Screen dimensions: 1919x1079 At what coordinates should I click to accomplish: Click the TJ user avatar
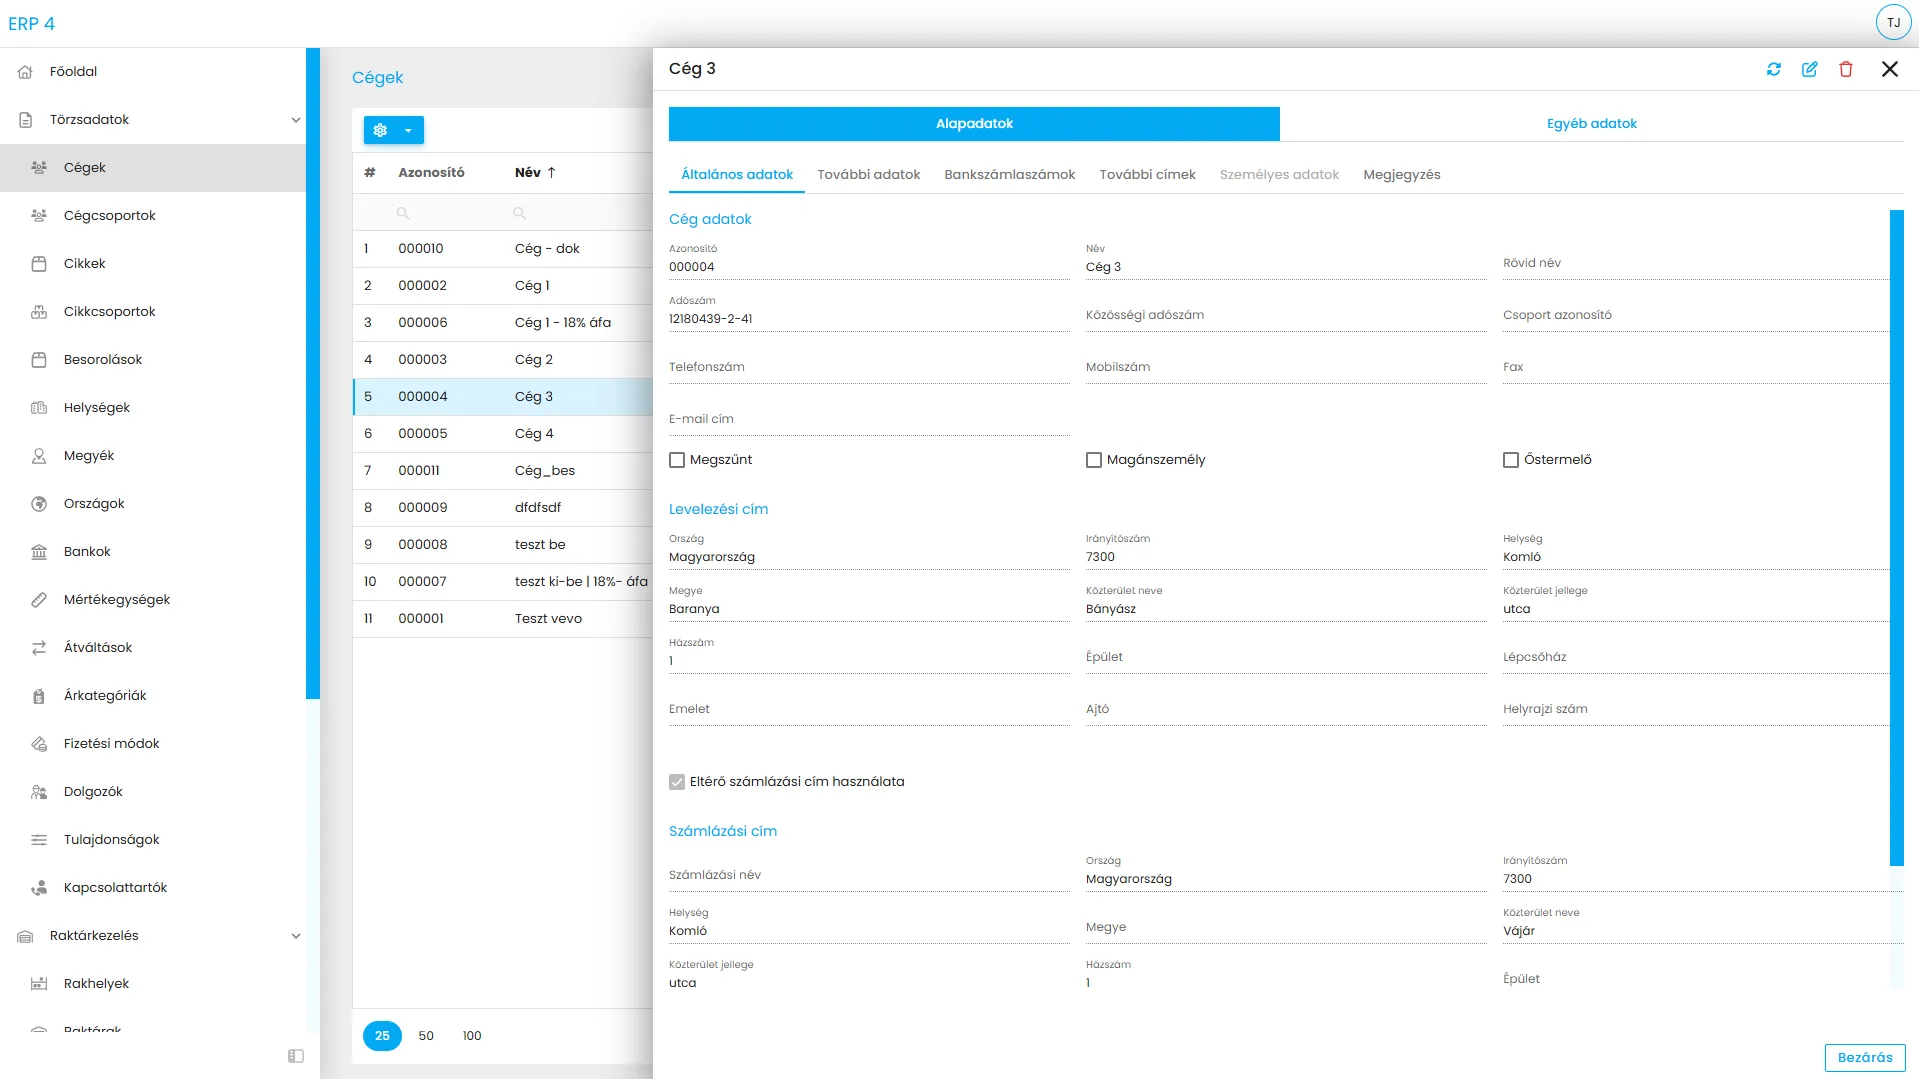point(1892,23)
